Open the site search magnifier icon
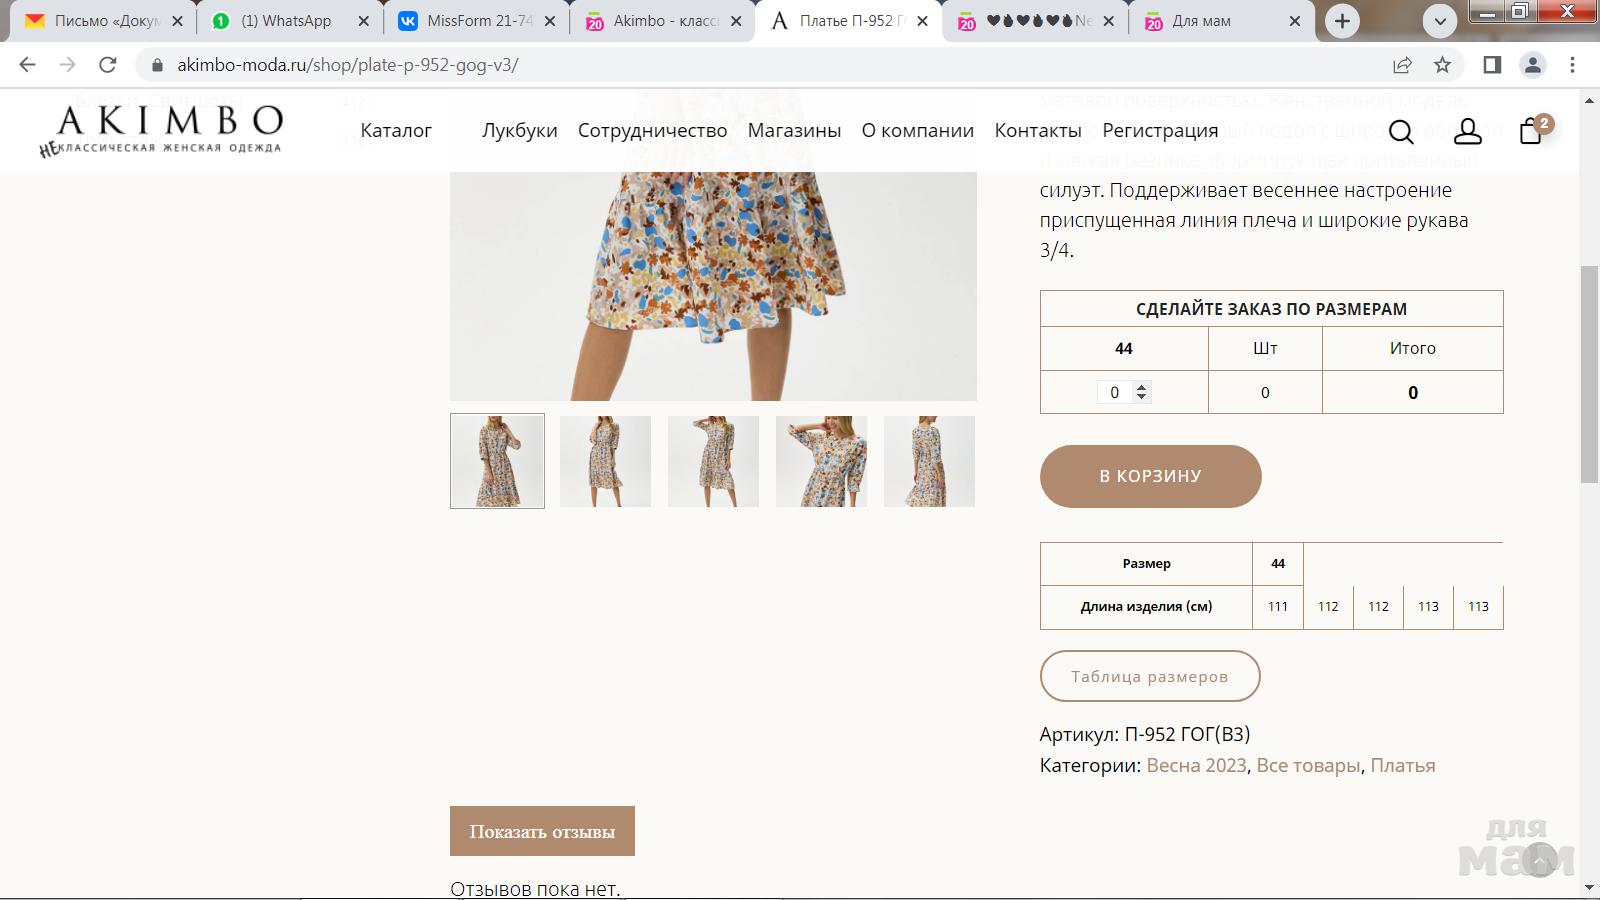The image size is (1600, 900). click(x=1401, y=131)
